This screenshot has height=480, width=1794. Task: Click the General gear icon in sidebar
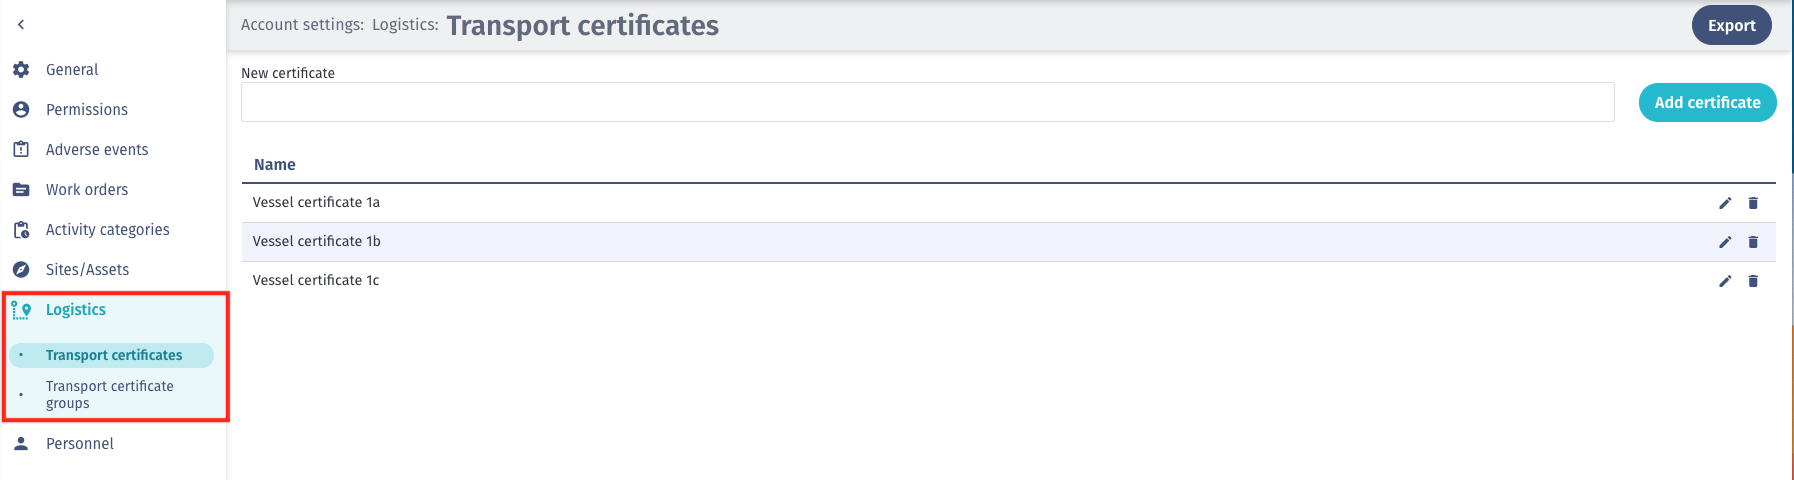click(x=21, y=70)
